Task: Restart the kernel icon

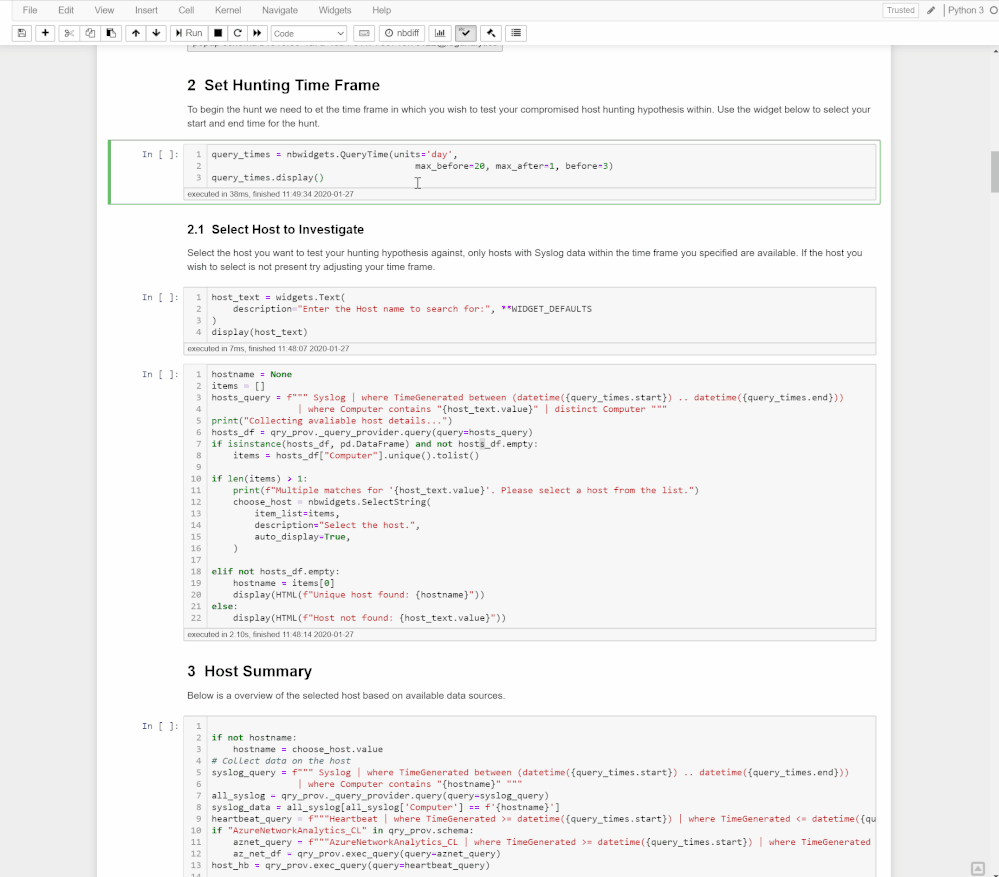Action: click(x=238, y=33)
